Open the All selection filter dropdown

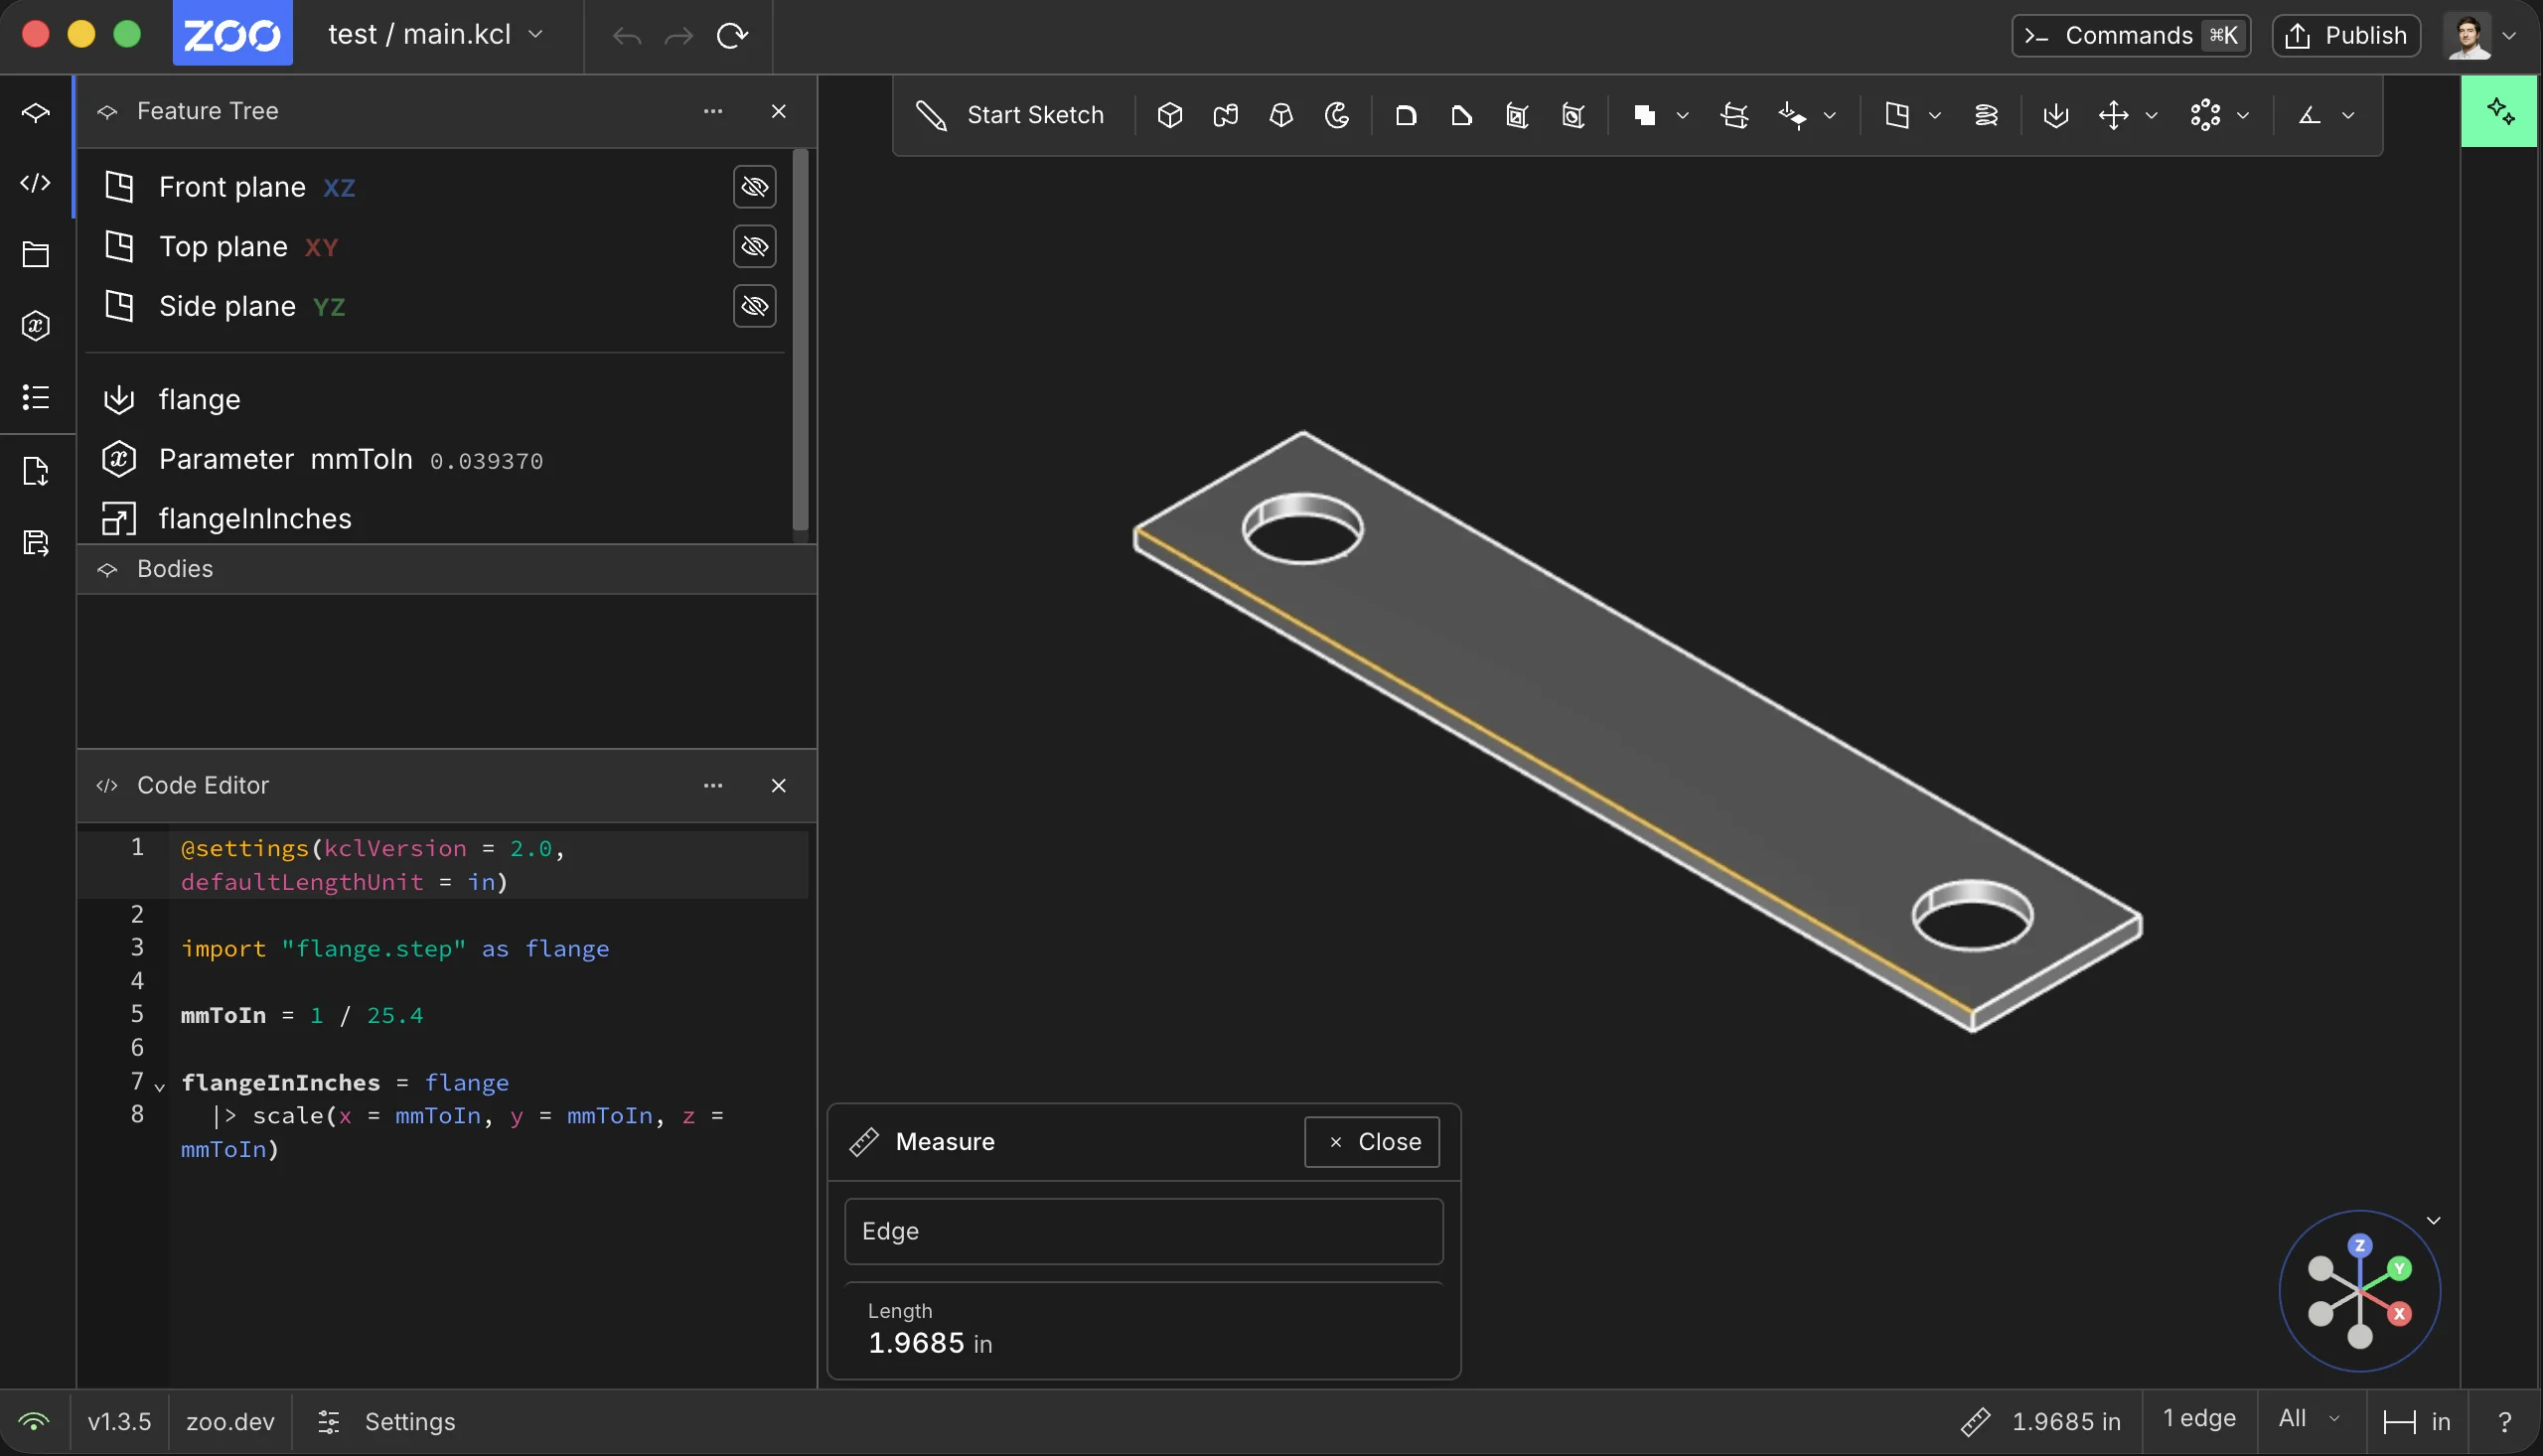click(2309, 1419)
